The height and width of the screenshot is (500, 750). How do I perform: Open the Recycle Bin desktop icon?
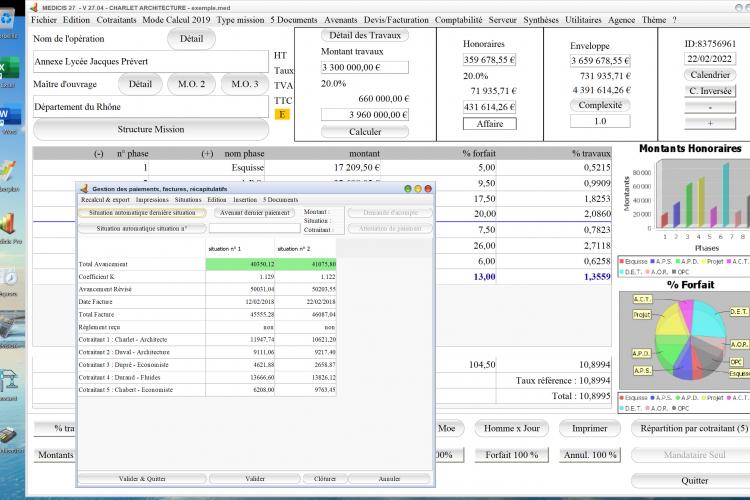tap(8, 20)
